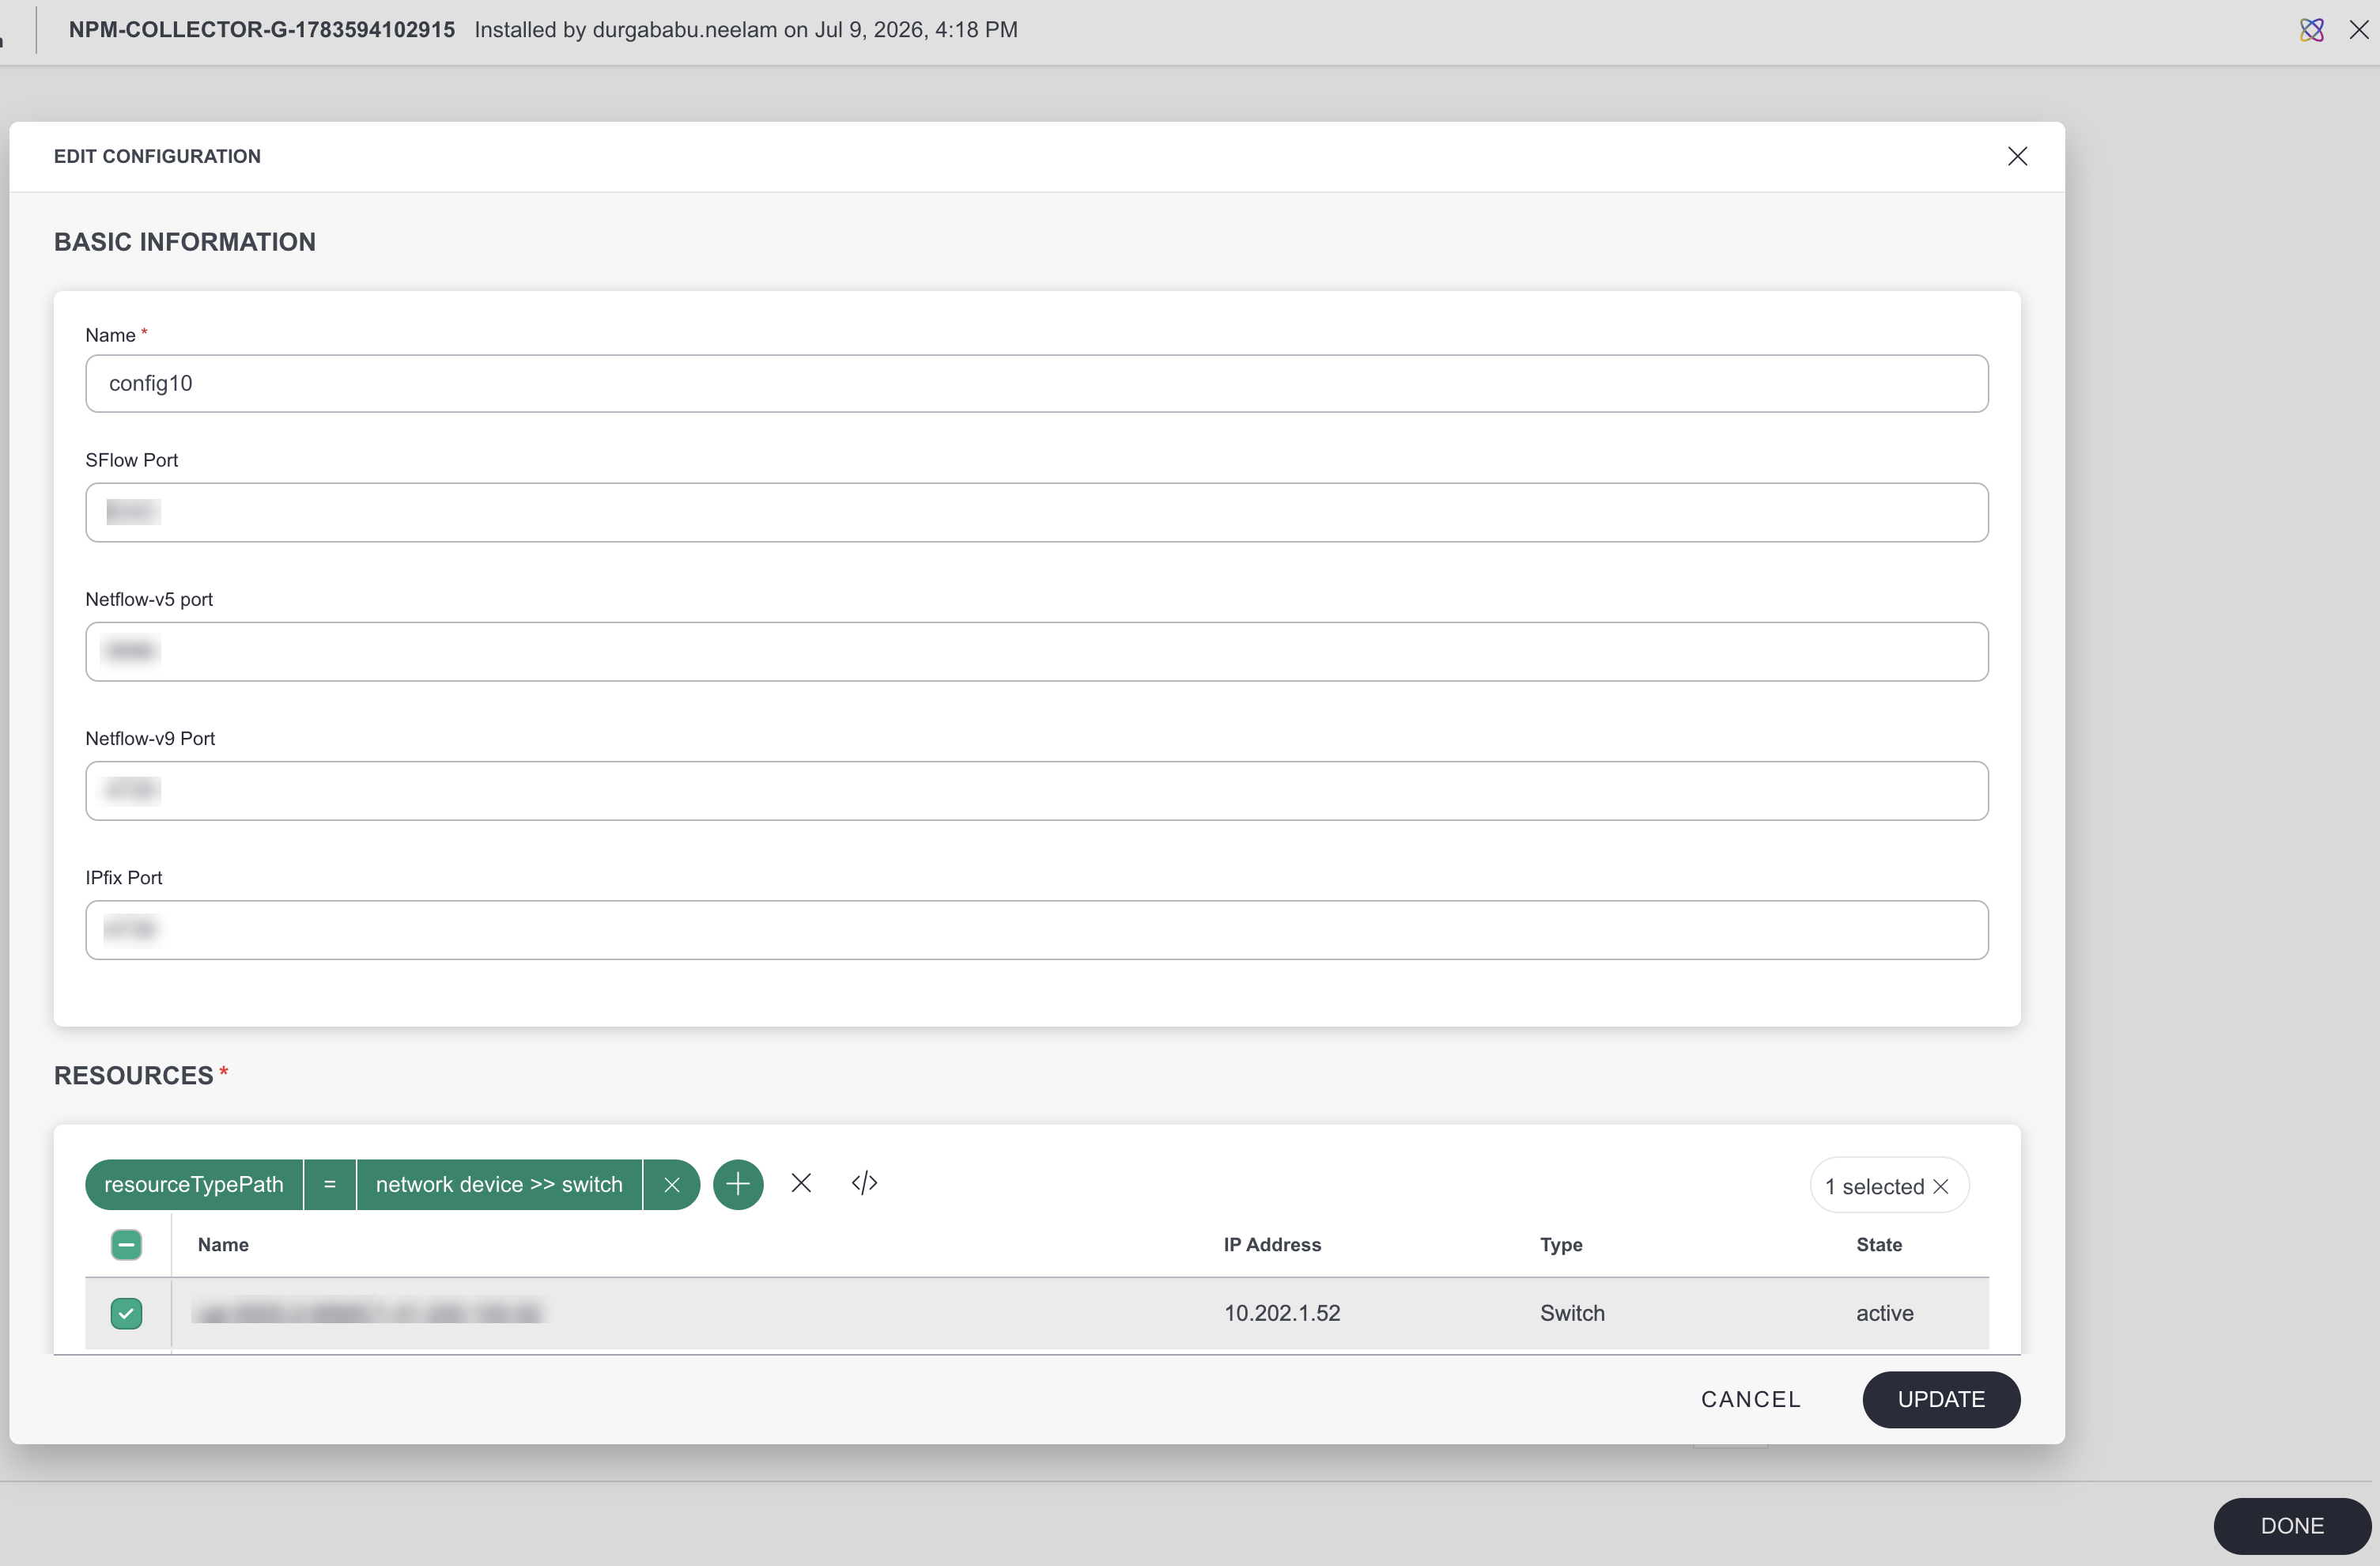2380x1566 pixels.
Task: Select the active state cell
Action: pos(1885,1313)
